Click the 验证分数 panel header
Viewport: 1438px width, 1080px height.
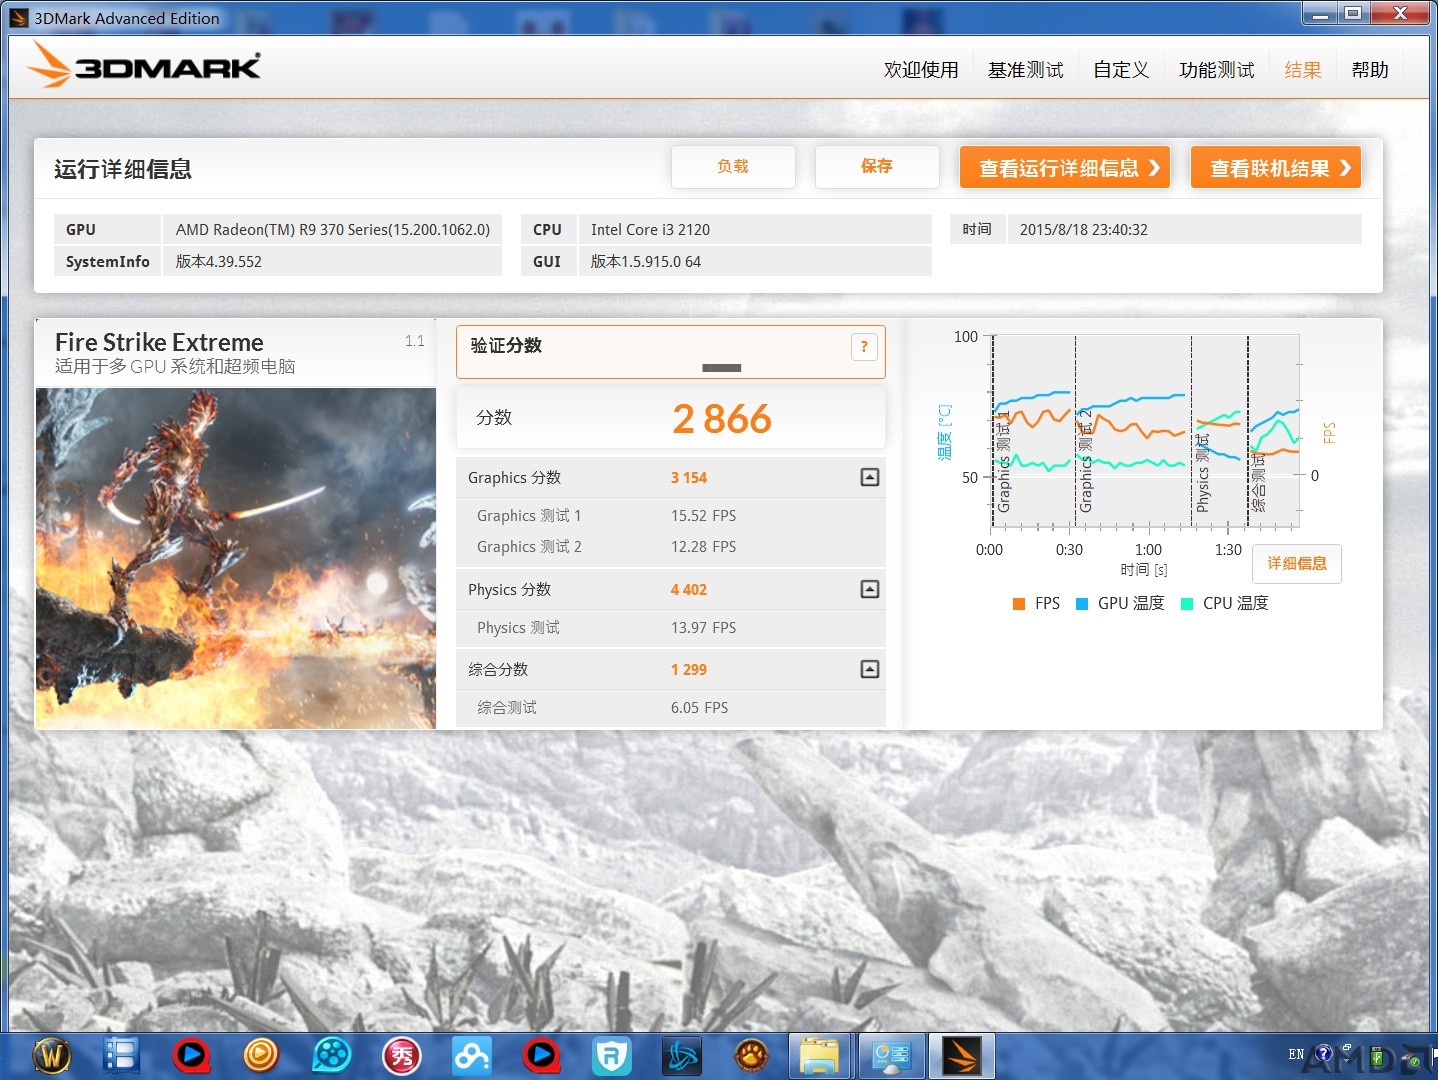pos(671,352)
